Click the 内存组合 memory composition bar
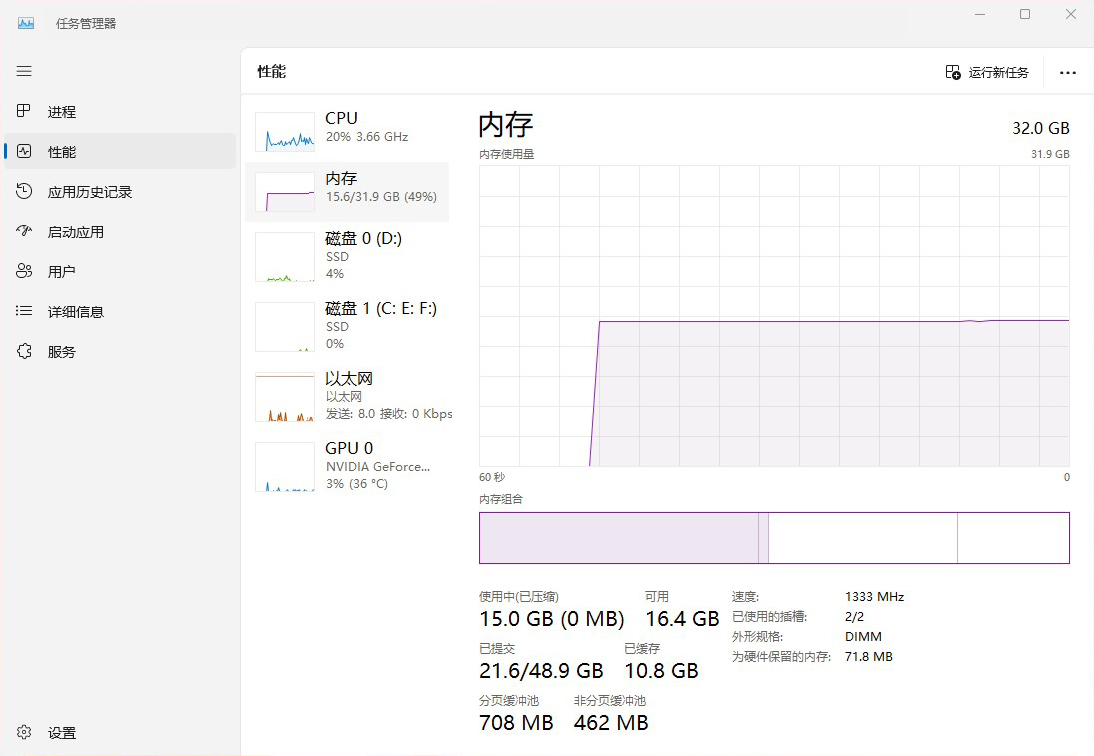The width and height of the screenshot is (1094, 756). coord(774,538)
